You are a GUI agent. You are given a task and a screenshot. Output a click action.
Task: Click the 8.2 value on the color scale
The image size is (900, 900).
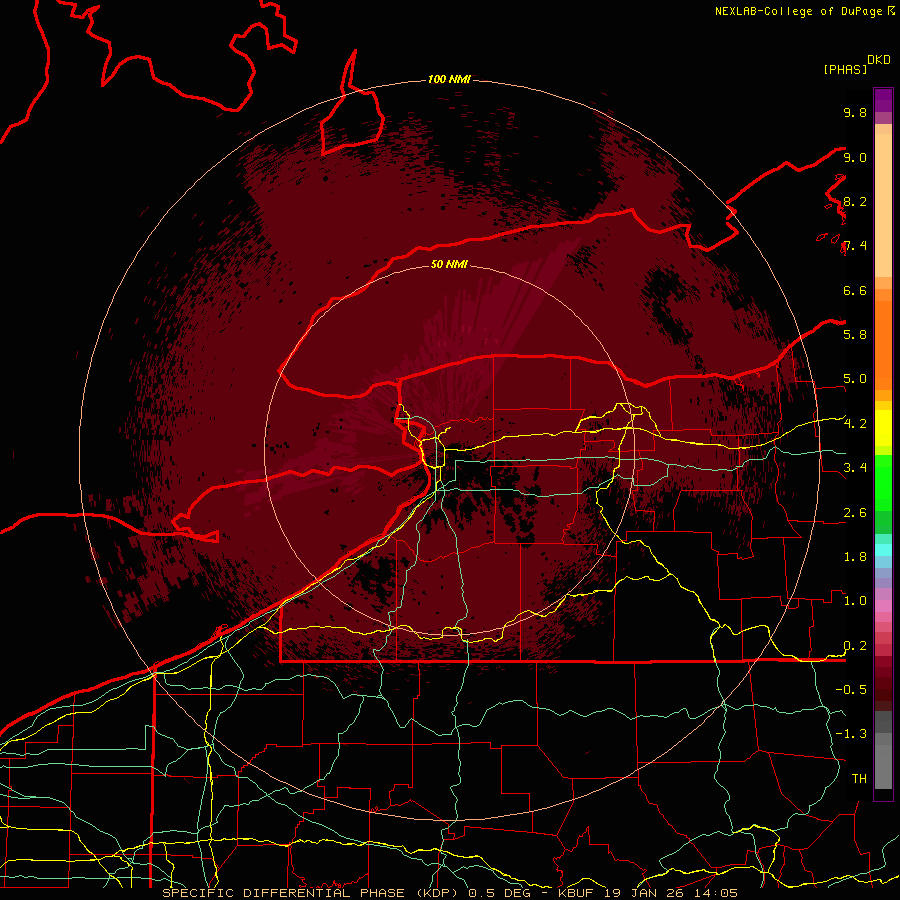click(x=855, y=201)
